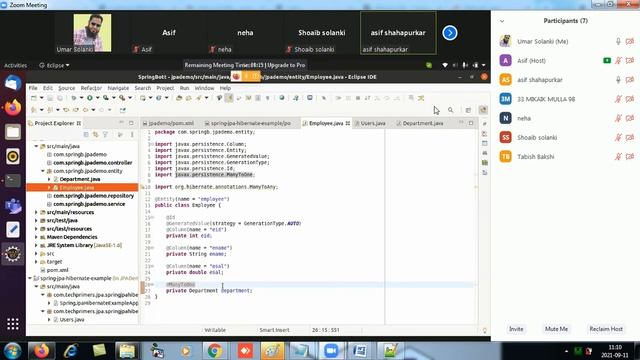The width and height of the screenshot is (640, 360).
Task: Click the tip-of-the-day bulb in Eclipse status bar
Action: (x=484, y=330)
